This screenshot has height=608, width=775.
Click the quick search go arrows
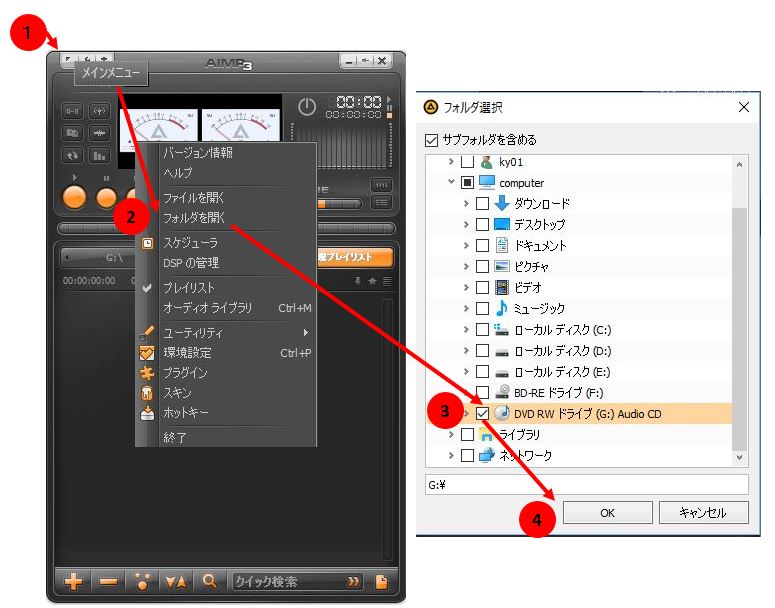(x=353, y=582)
